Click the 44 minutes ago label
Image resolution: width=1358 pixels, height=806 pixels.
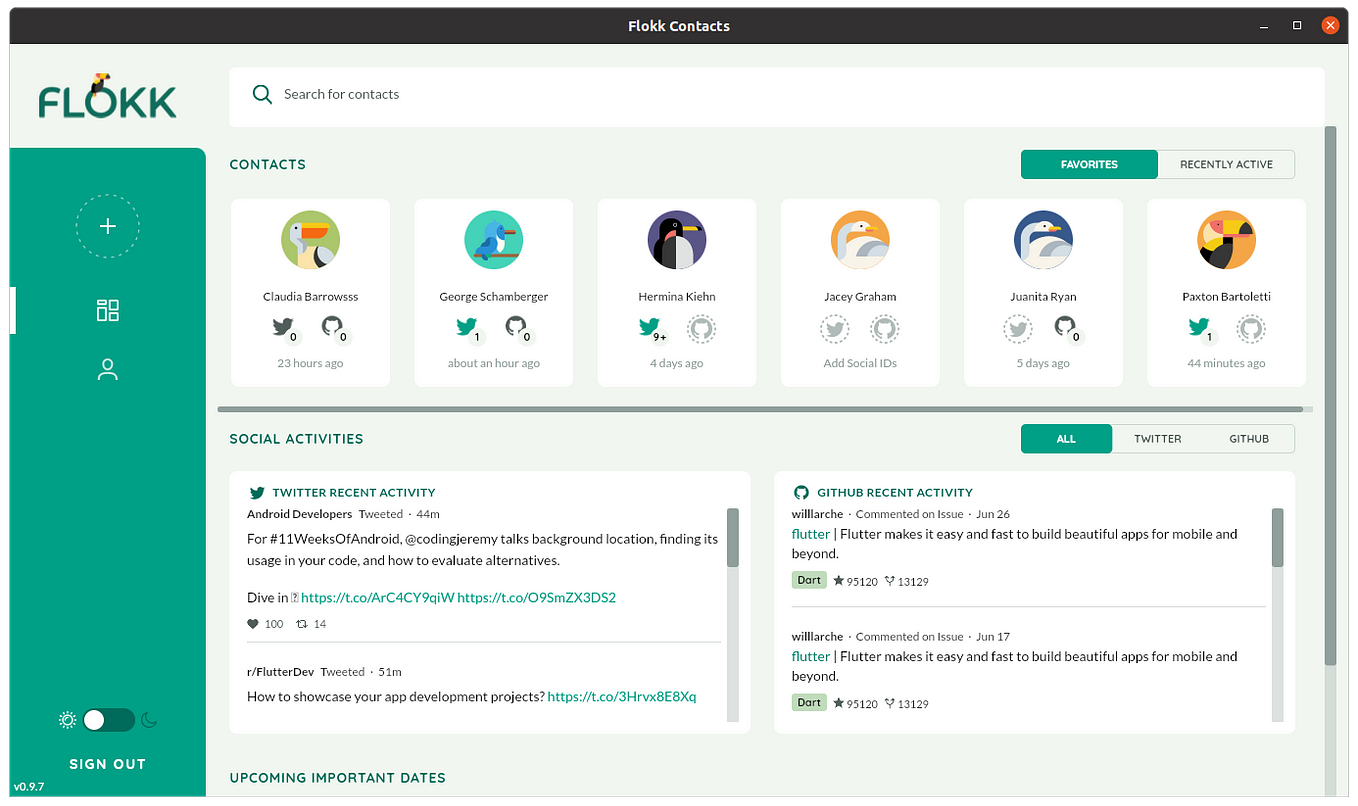point(1226,364)
